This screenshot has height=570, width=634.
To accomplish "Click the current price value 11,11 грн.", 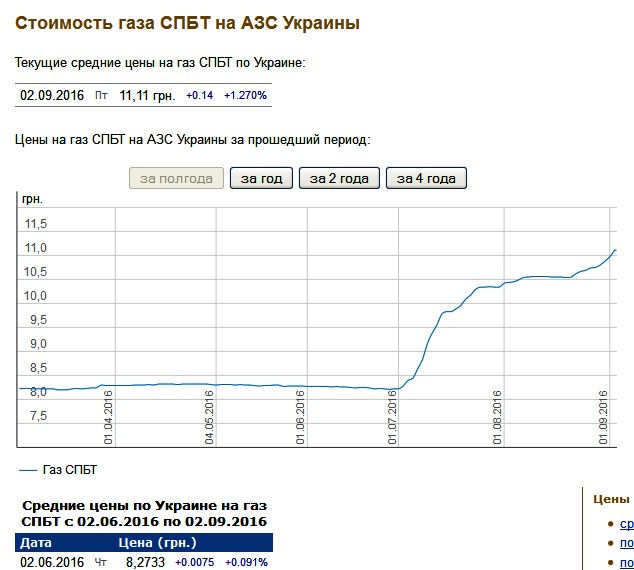I will (147, 96).
